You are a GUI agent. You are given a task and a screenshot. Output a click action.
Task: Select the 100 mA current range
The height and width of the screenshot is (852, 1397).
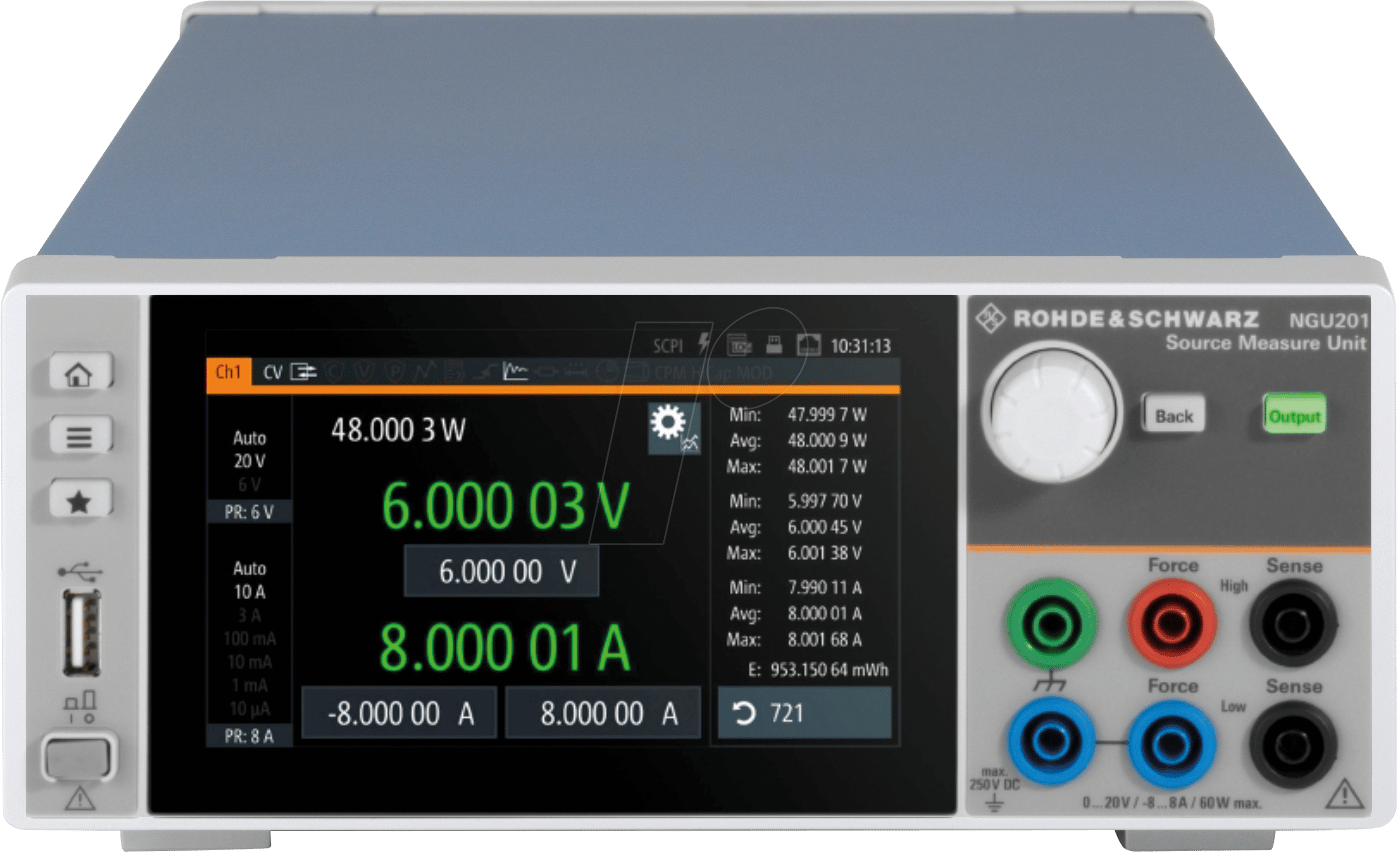pyautogui.click(x=250, y=638)
